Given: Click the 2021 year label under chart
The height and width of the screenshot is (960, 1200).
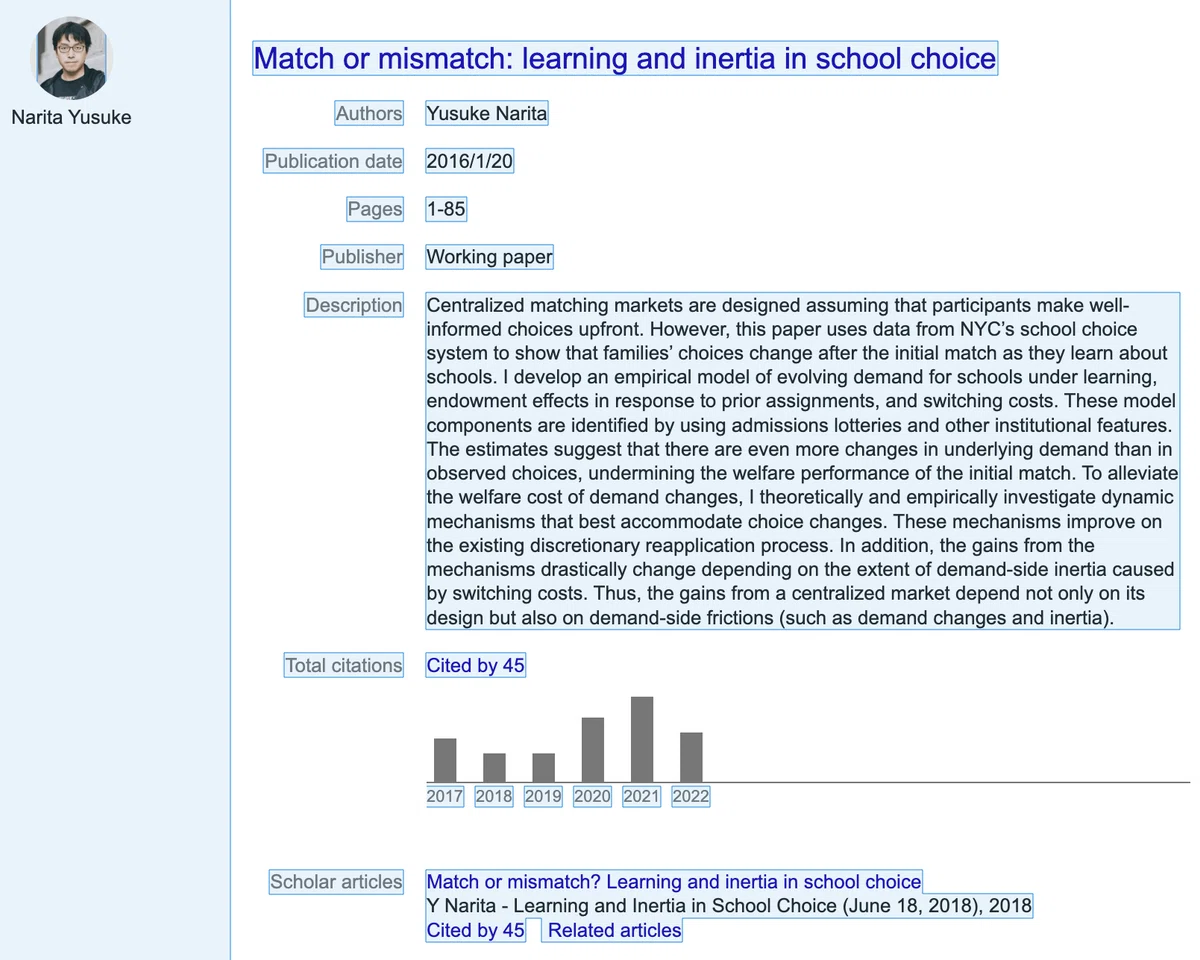Looking at the screenshot, I should coord(642,797).
